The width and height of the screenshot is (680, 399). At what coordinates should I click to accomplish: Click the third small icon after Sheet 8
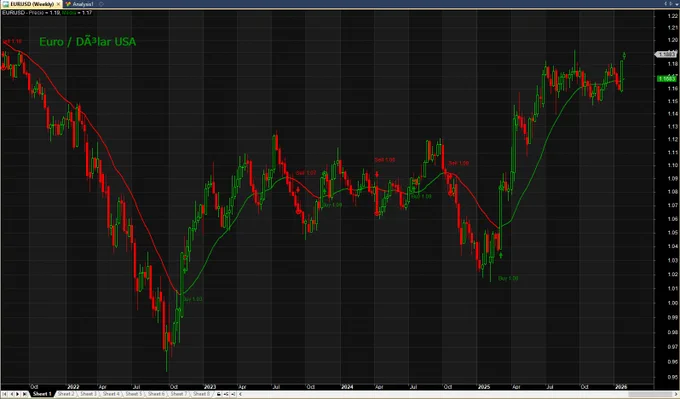pos(233,394)
